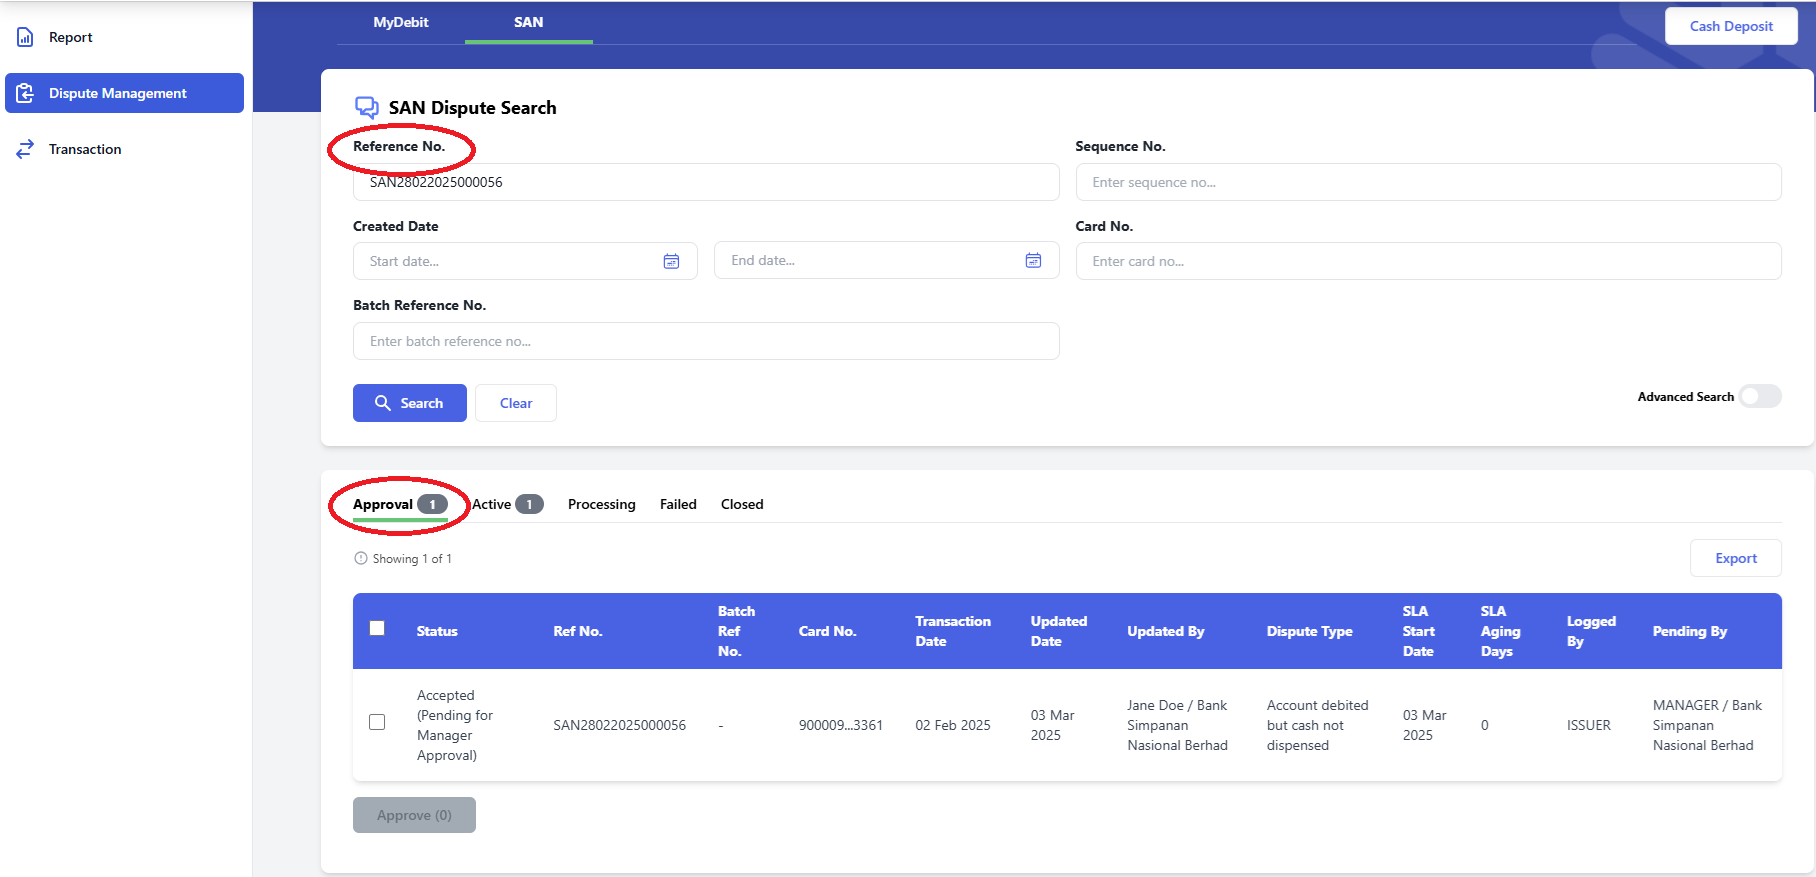The image size is (1816, 877).
Task: Click the Dispute Type column header
Action: point(1310,631)
